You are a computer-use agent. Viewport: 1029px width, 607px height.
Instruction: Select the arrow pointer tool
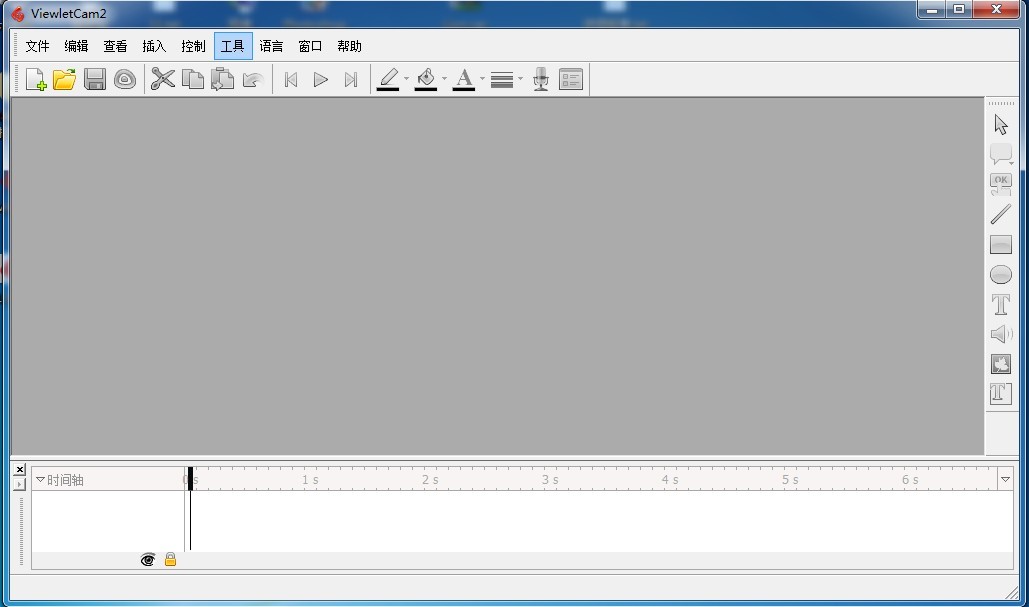[1001, 125]
